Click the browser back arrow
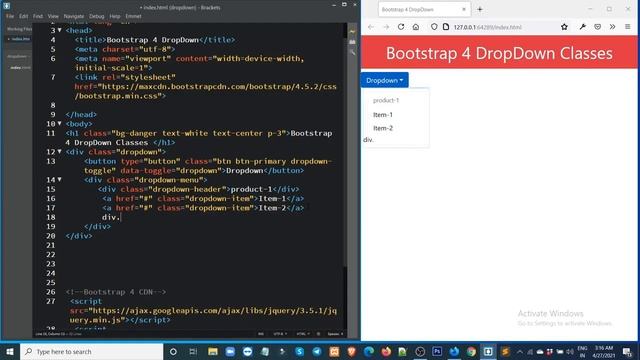Image resolution: width=640 pixels, height=360 pixels. tap(371, 27)
